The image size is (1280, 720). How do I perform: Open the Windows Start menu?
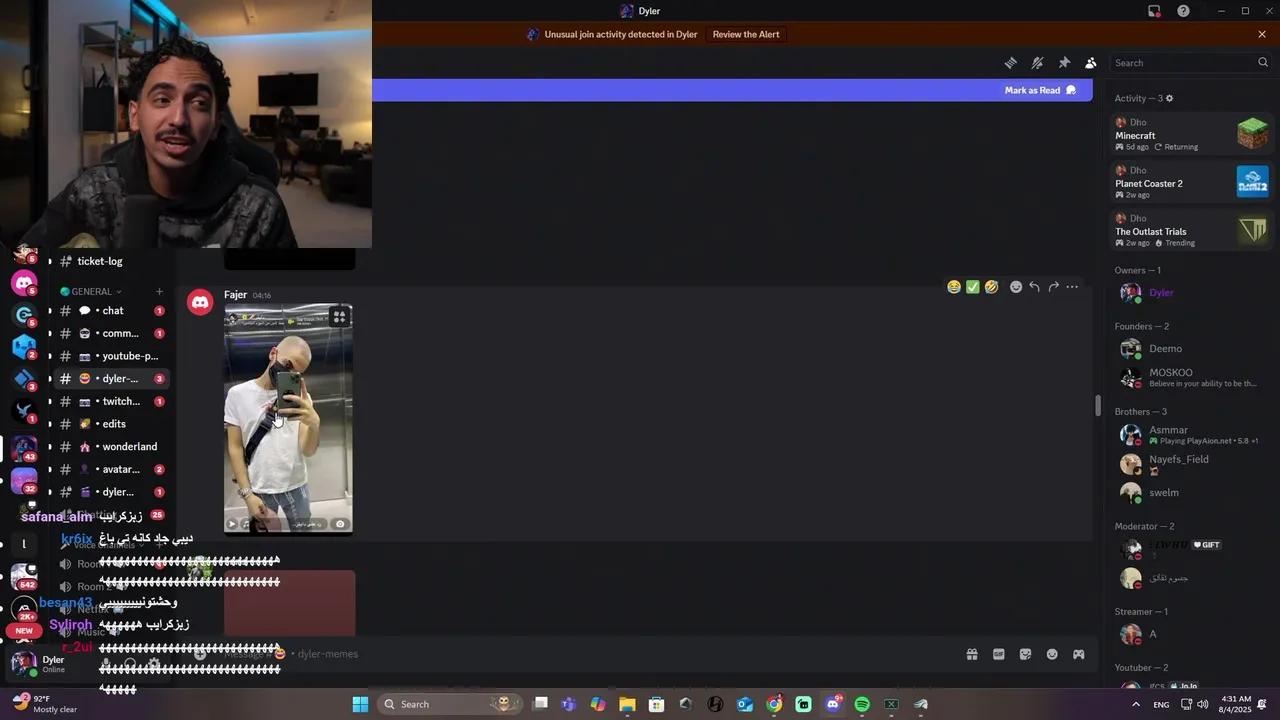pyautogui.click(x=360, y=704)
